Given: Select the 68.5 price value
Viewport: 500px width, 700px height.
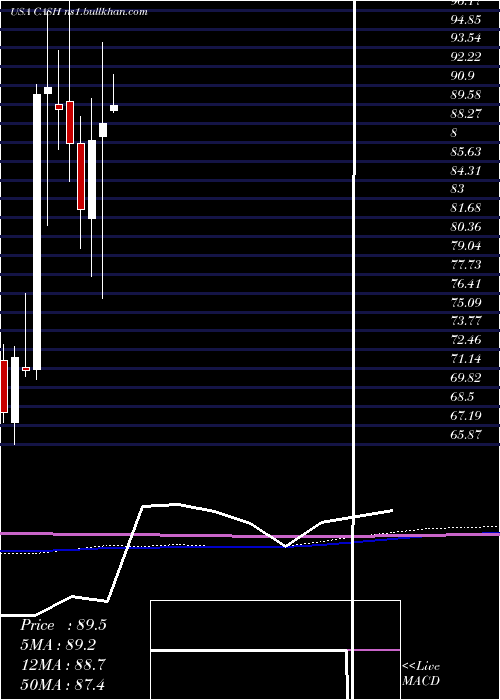Looking at the screenshot, I should pyautogui.click(x=462, y=396).
